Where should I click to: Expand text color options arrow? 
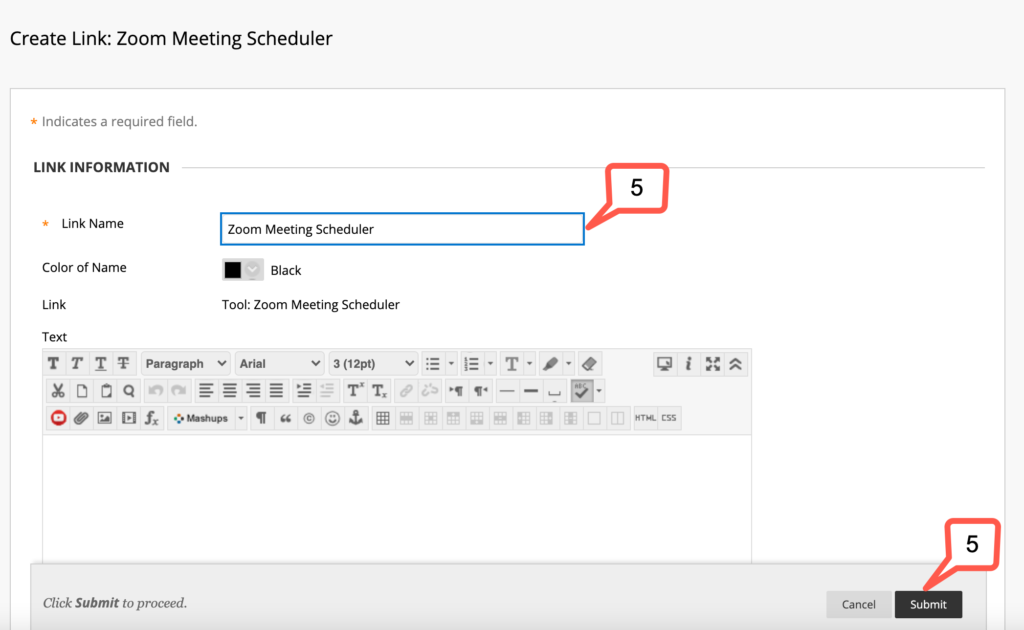click(x=530, y=364)
